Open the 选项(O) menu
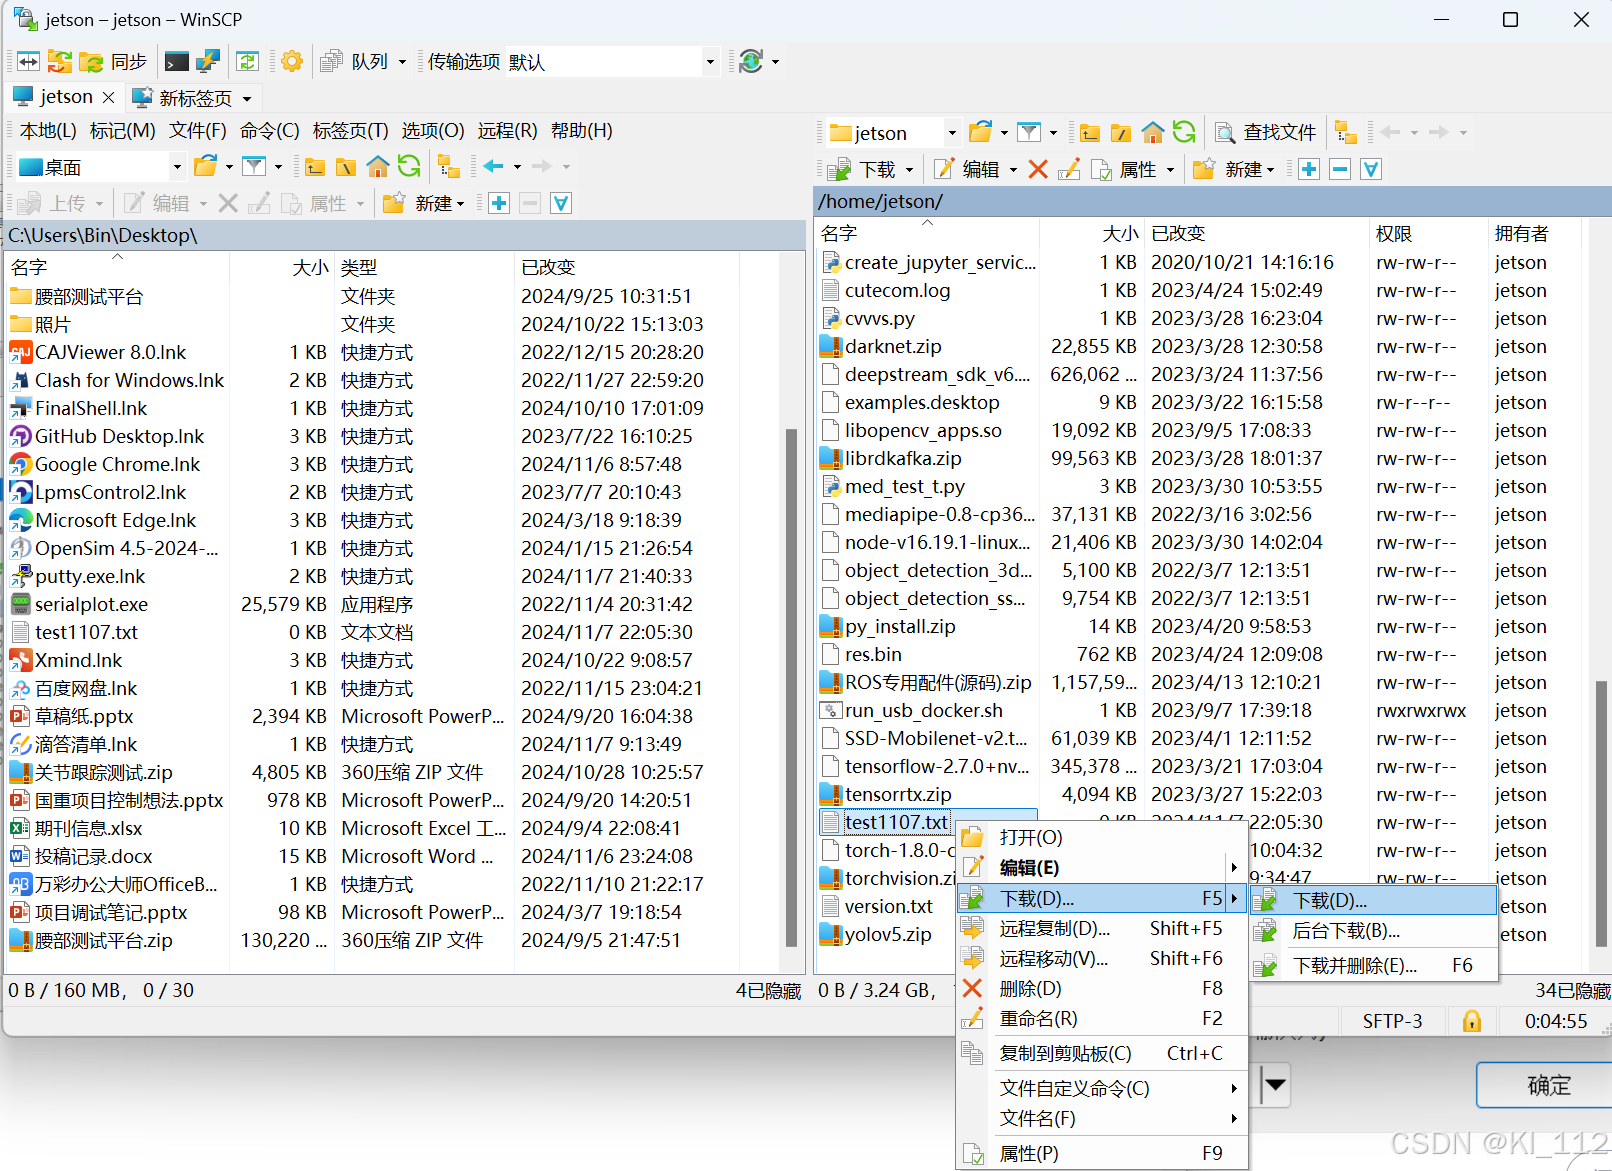 433,131
